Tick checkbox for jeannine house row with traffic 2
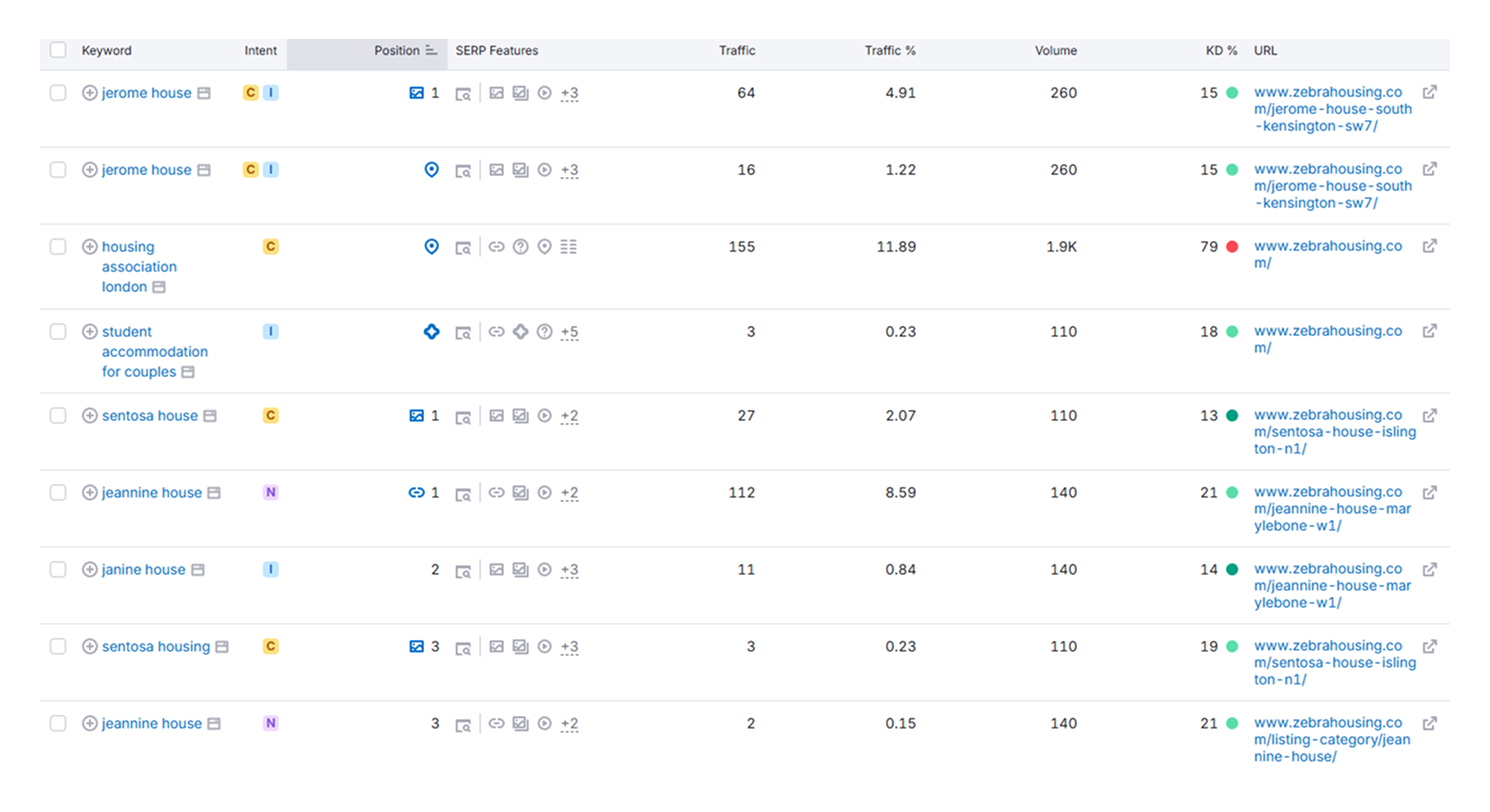The height and width of the screenshot is (812, 1490). point(58,724)
